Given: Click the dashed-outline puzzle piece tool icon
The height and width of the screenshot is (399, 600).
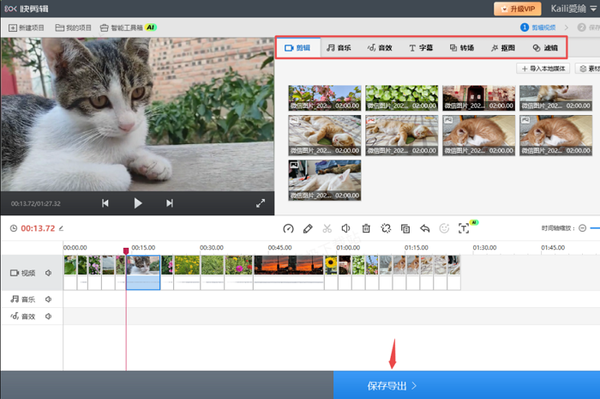Looking at the screenshot, I should pyautogui.click(x=386, y=228).
